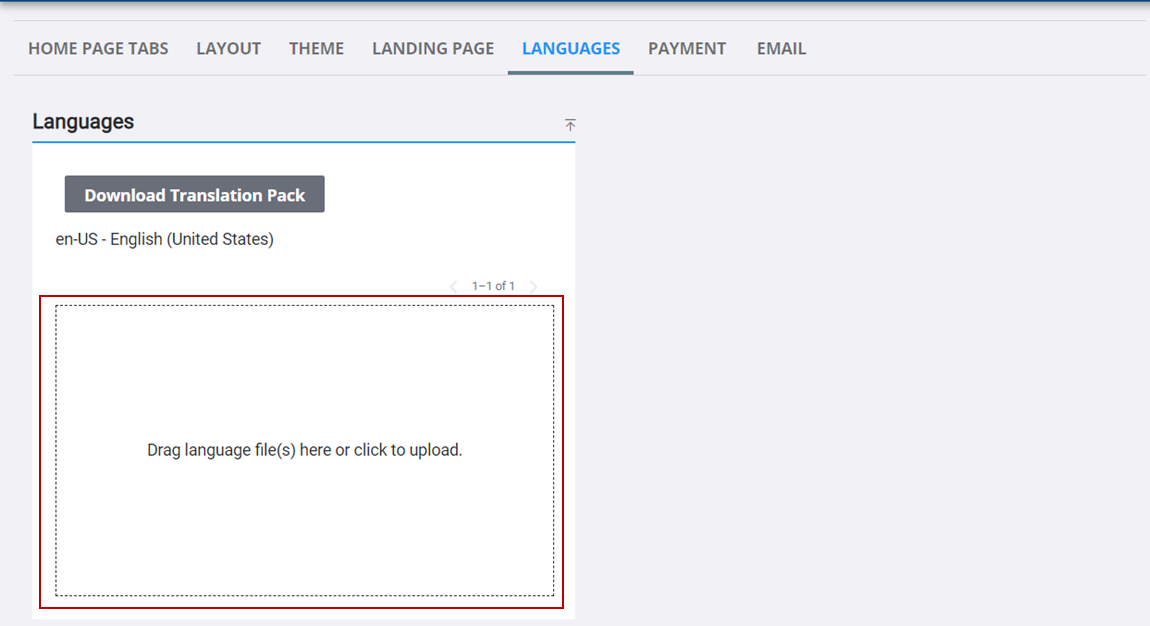Viewport: 1150px width, 626px height.
Task: Click the dashed border of the upload box
Action: coord(302,309)
